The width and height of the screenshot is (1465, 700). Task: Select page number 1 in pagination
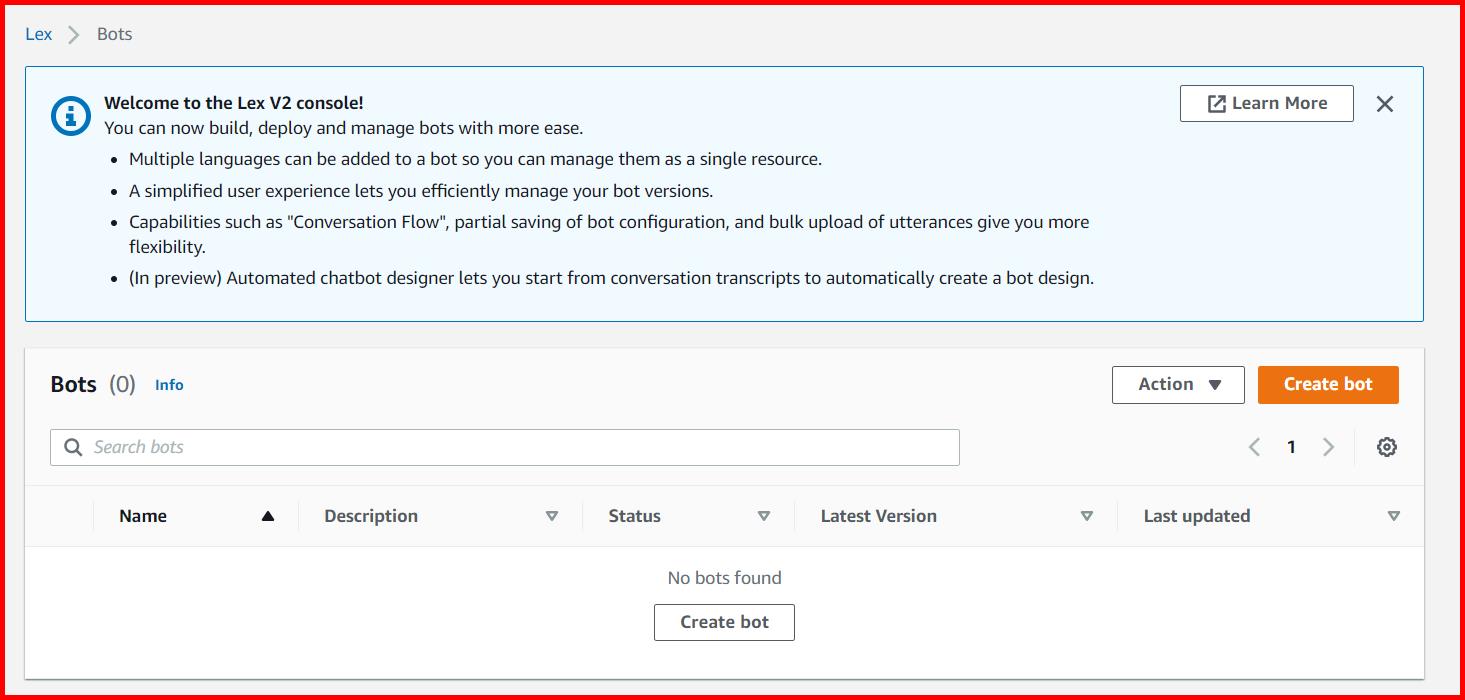coord(1291,447)
